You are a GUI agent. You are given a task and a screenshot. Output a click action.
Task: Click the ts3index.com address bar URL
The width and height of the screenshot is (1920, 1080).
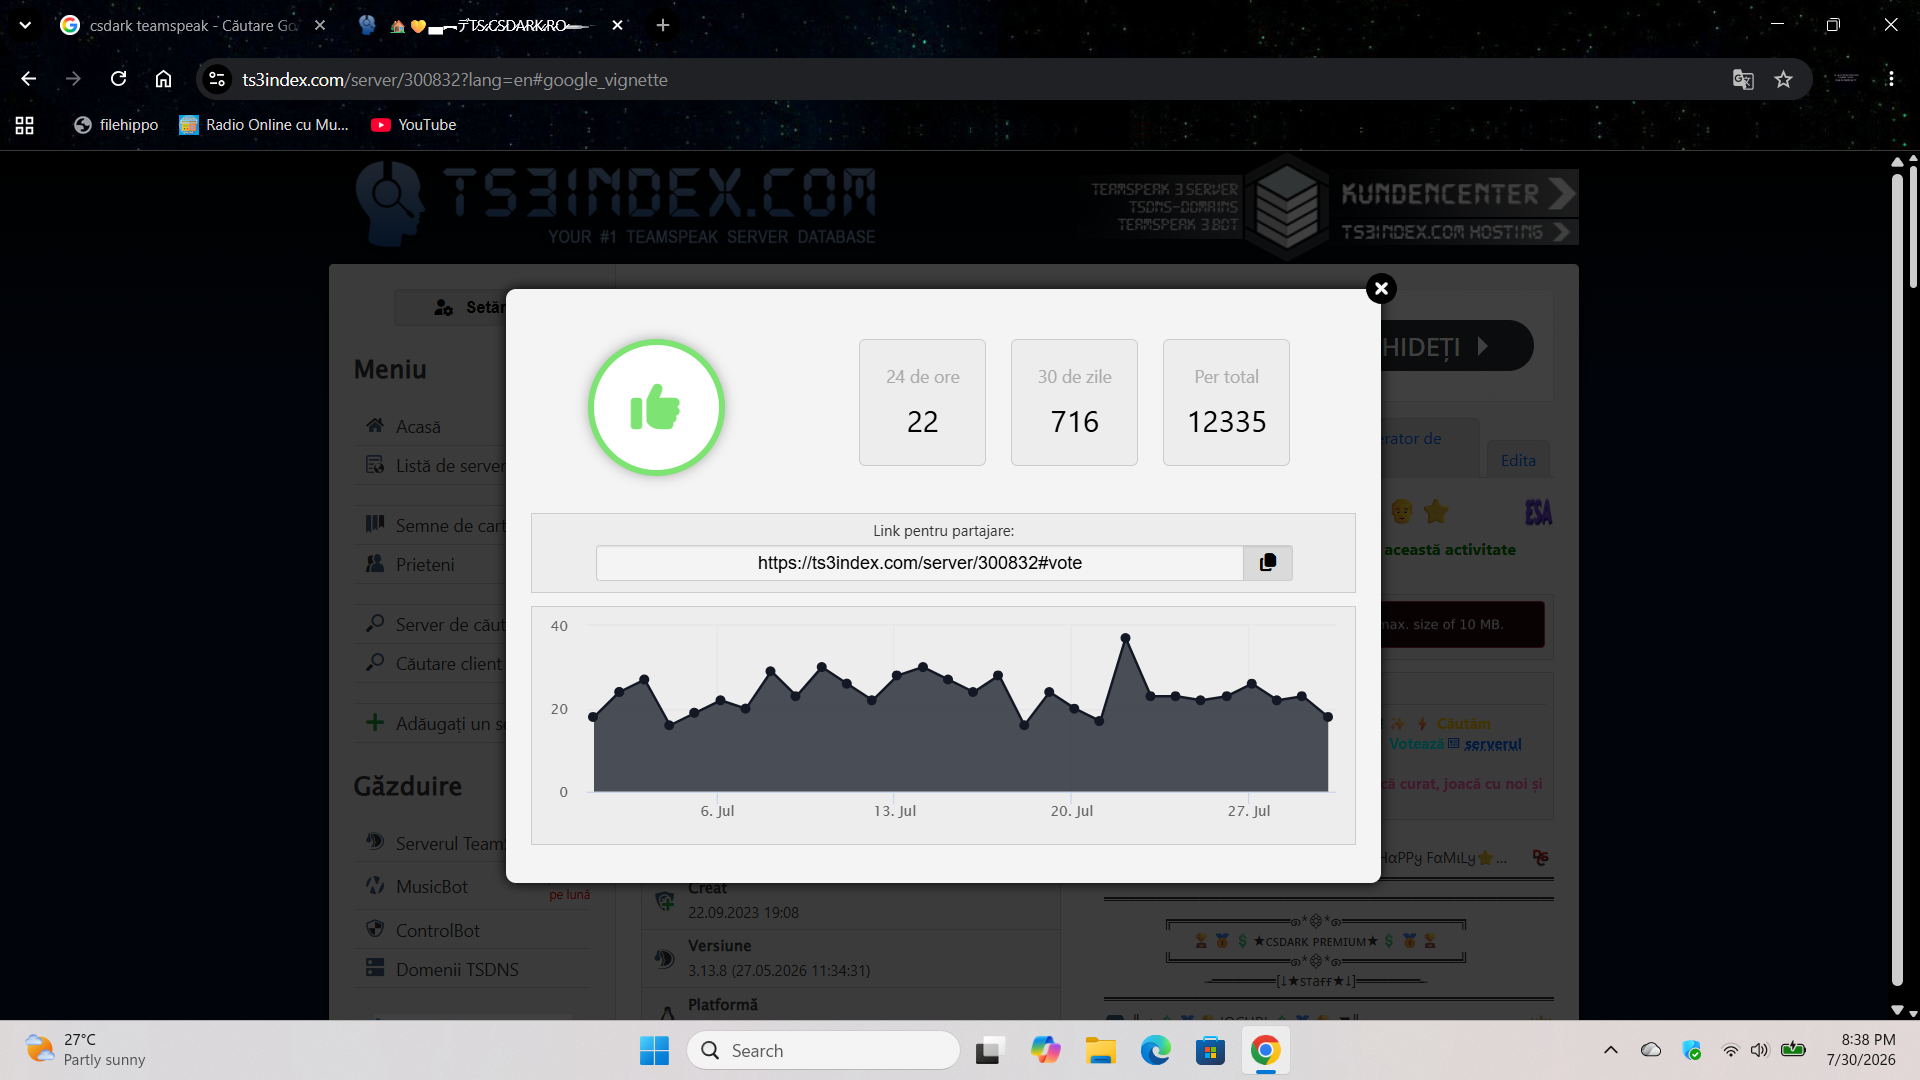(x=455, y=80)
